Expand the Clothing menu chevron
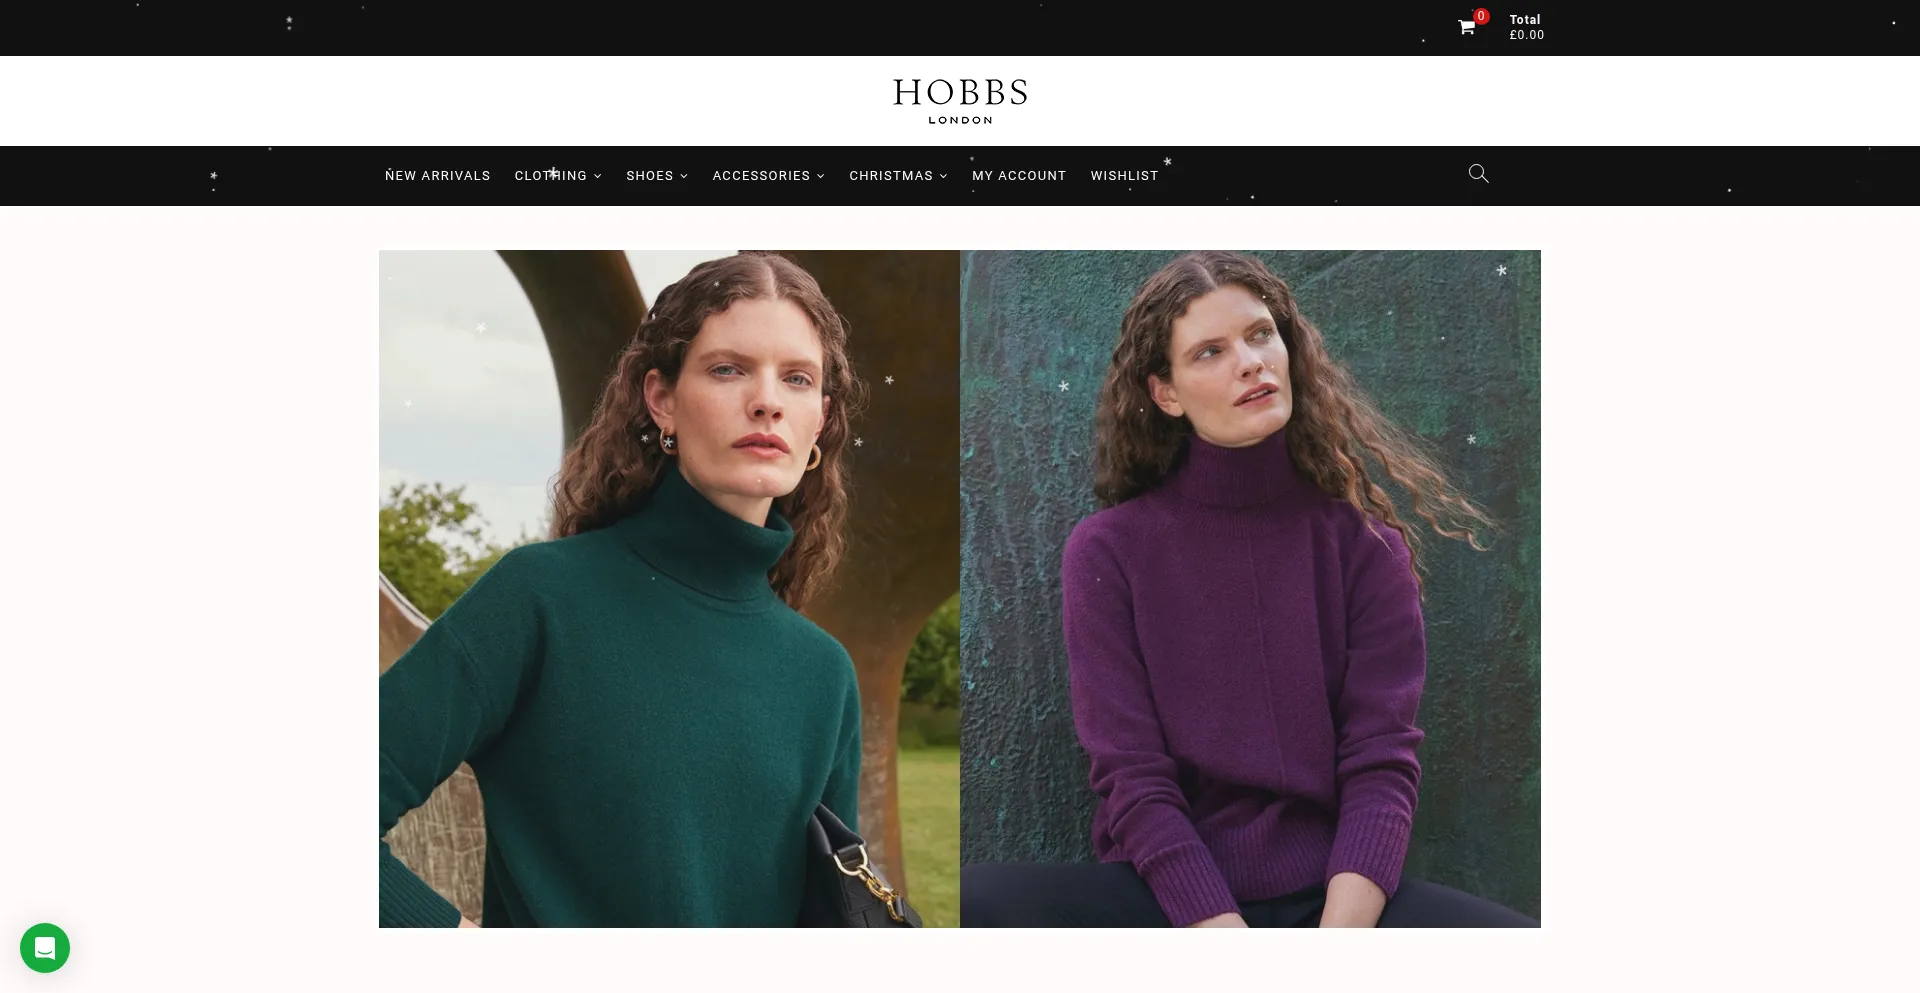This screenshot has height=993, width=1920. pos(598,176)
